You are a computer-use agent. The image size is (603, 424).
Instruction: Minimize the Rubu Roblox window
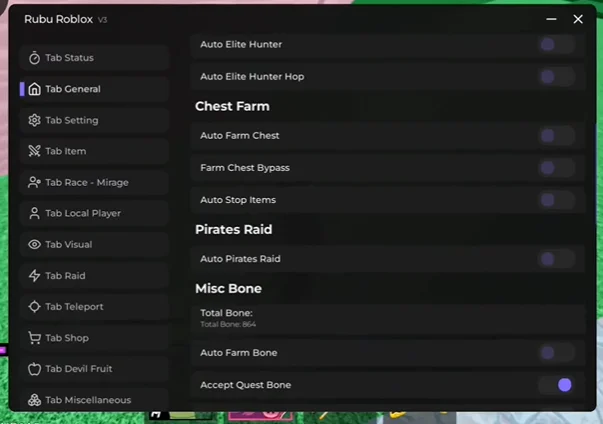pyautogui.click(x=551, y=19)
